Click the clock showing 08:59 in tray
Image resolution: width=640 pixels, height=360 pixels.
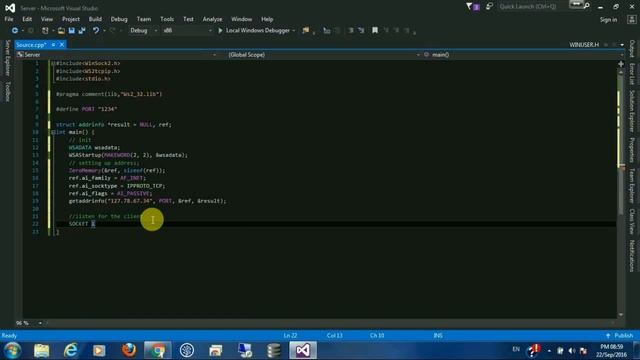pos(611,351)
